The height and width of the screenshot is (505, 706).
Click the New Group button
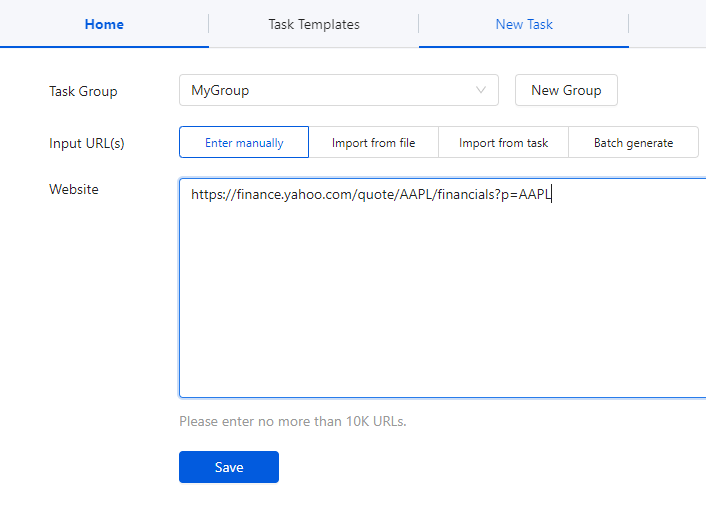[566, 90]
